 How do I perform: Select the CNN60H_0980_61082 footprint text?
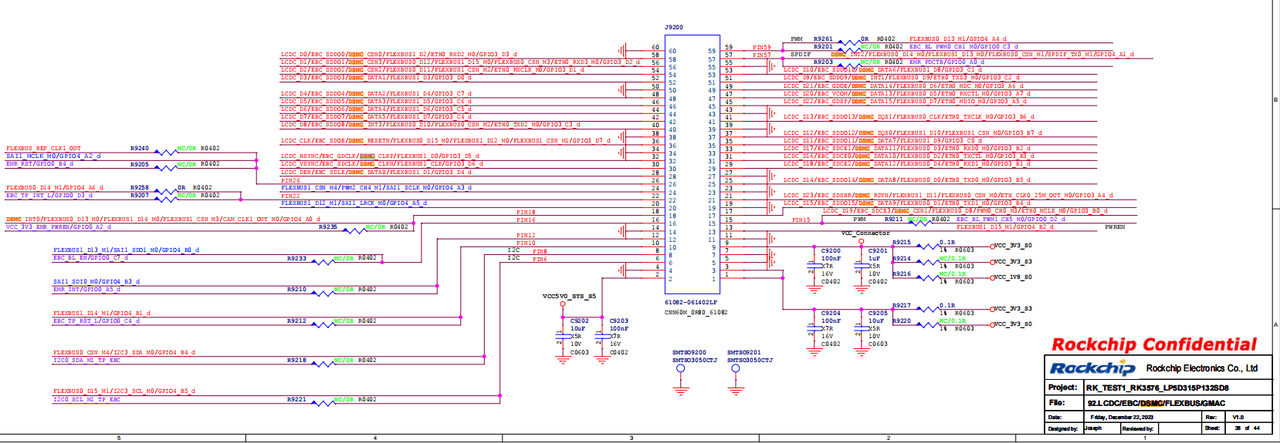coord(696,313)
